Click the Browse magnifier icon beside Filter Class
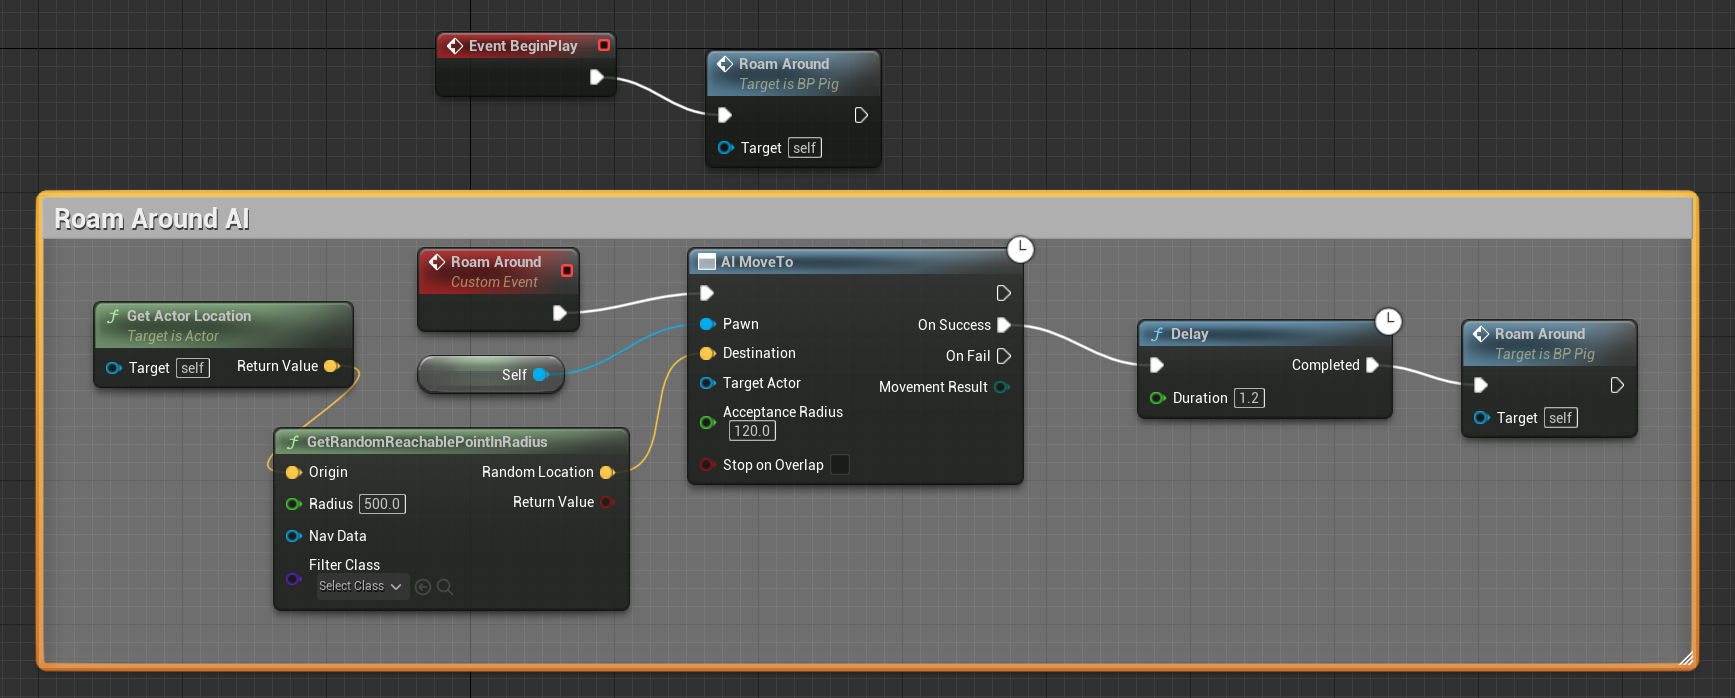This screenshot has height=698, width=1735. (x=445, y=587)
